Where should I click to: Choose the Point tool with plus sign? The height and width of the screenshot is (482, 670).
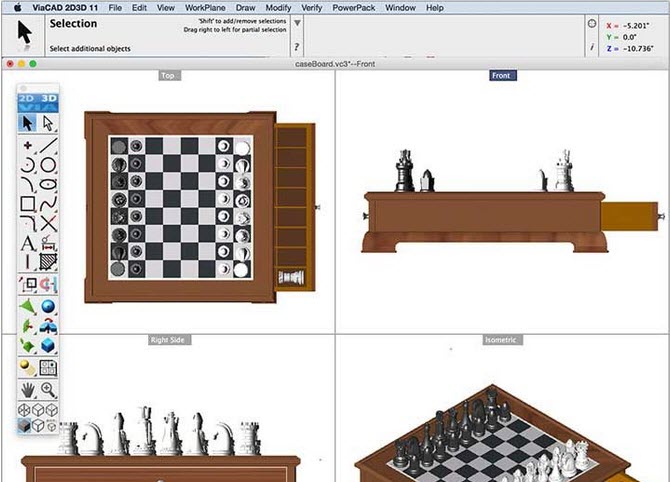[x=28, y=146]
